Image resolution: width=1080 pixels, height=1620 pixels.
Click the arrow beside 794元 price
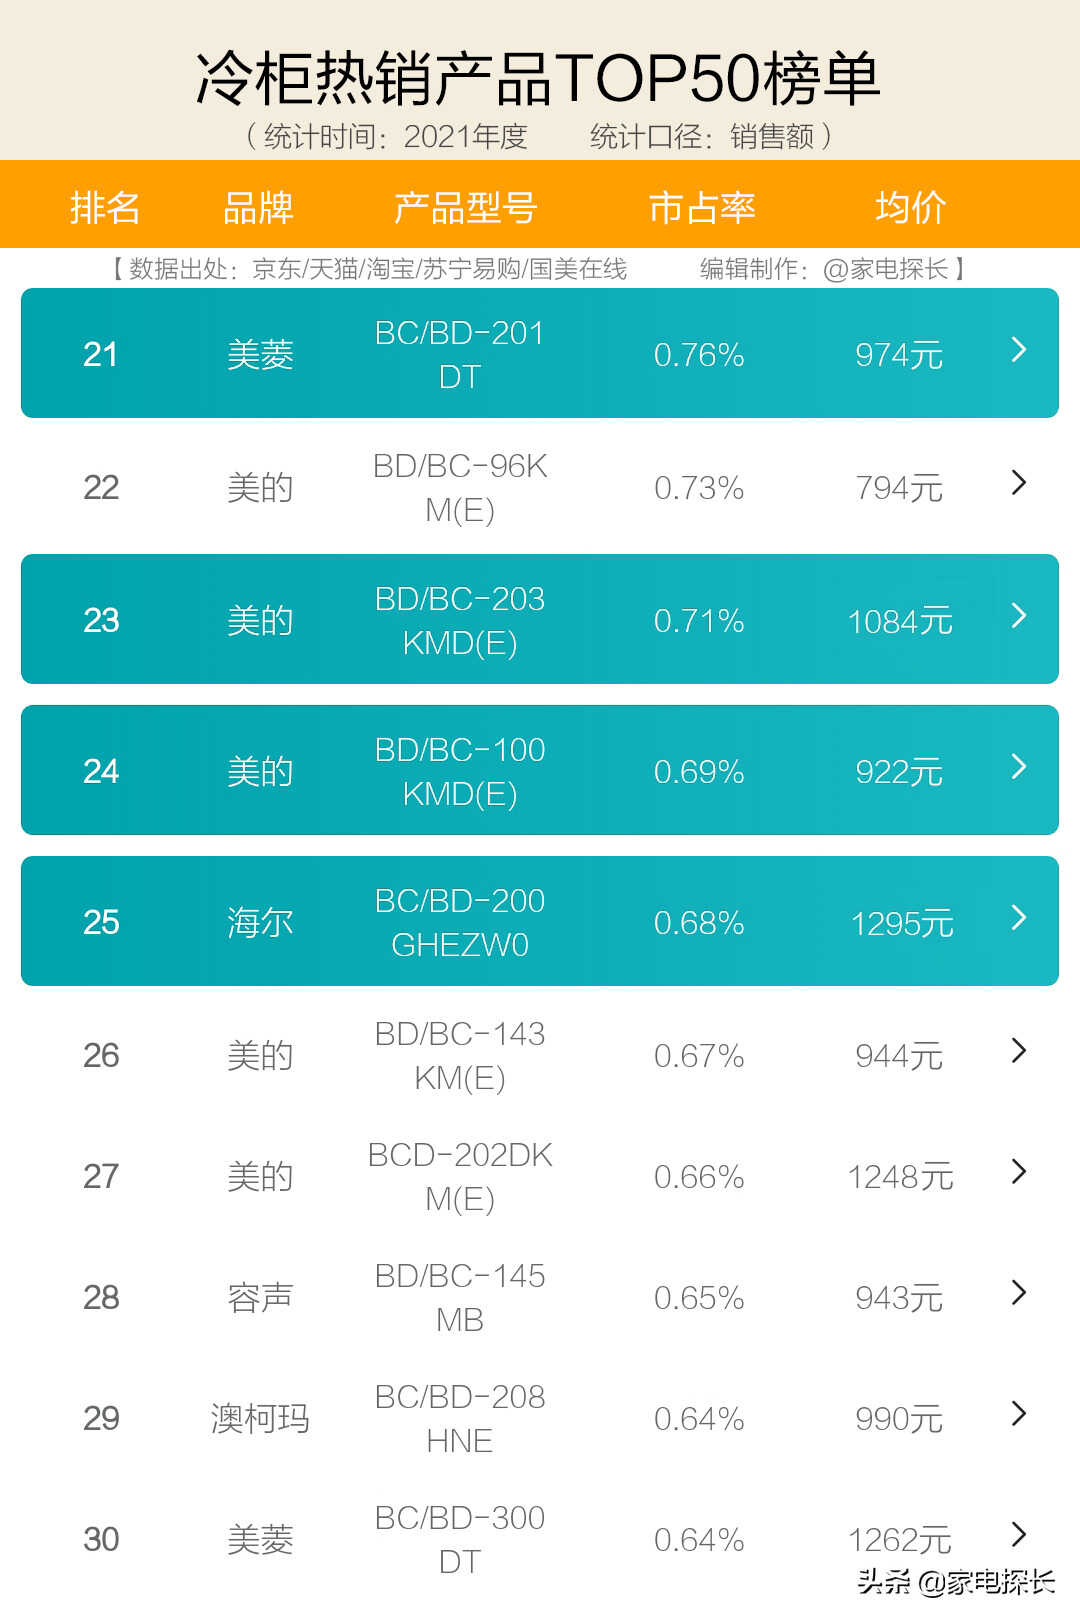1019,483
